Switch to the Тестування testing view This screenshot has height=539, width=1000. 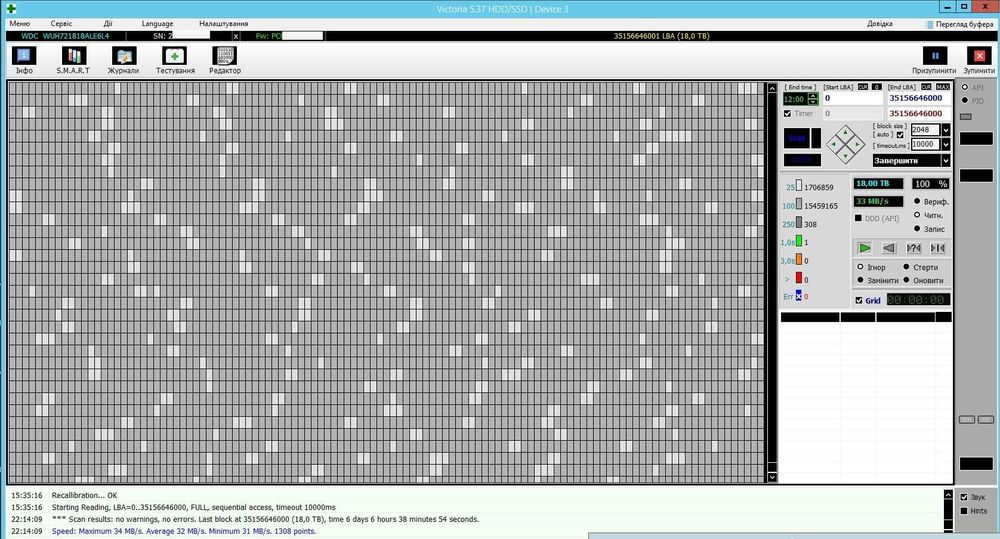pos(175,61)
